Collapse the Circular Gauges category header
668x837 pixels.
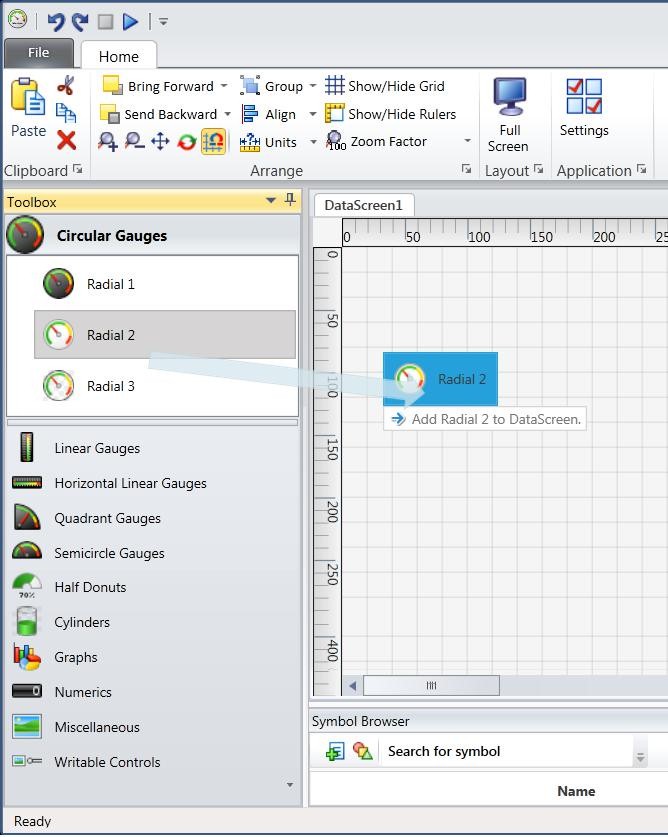pyautogui.click(x=153, y=235)
